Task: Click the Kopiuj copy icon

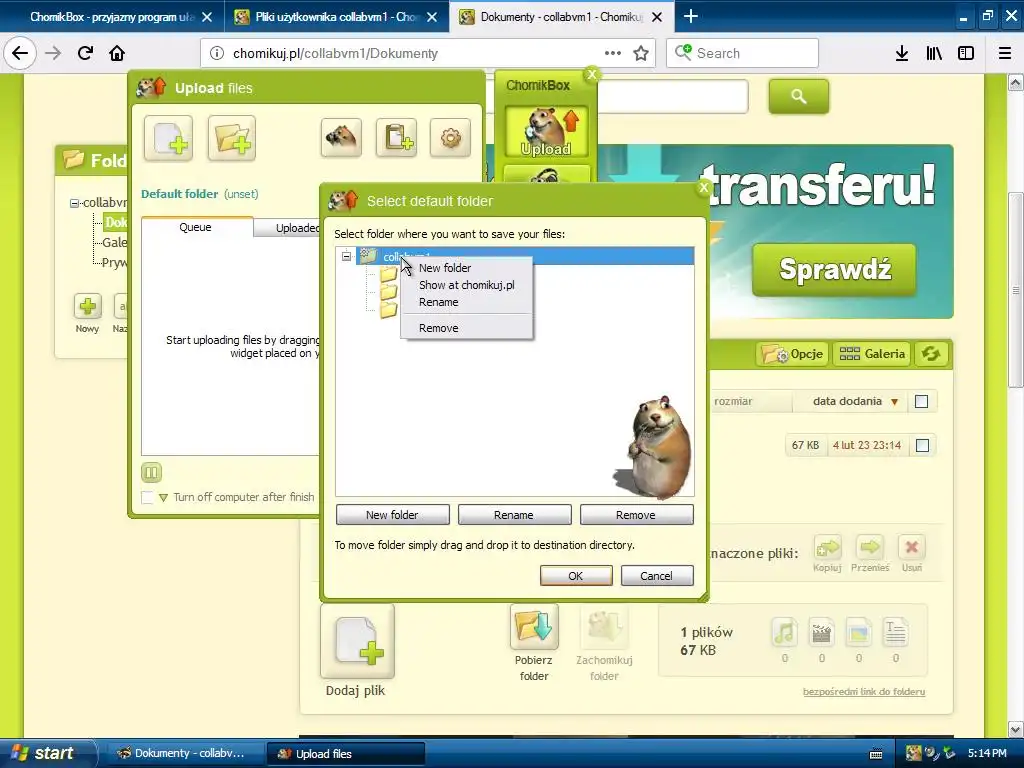Action: click(827, 547)
